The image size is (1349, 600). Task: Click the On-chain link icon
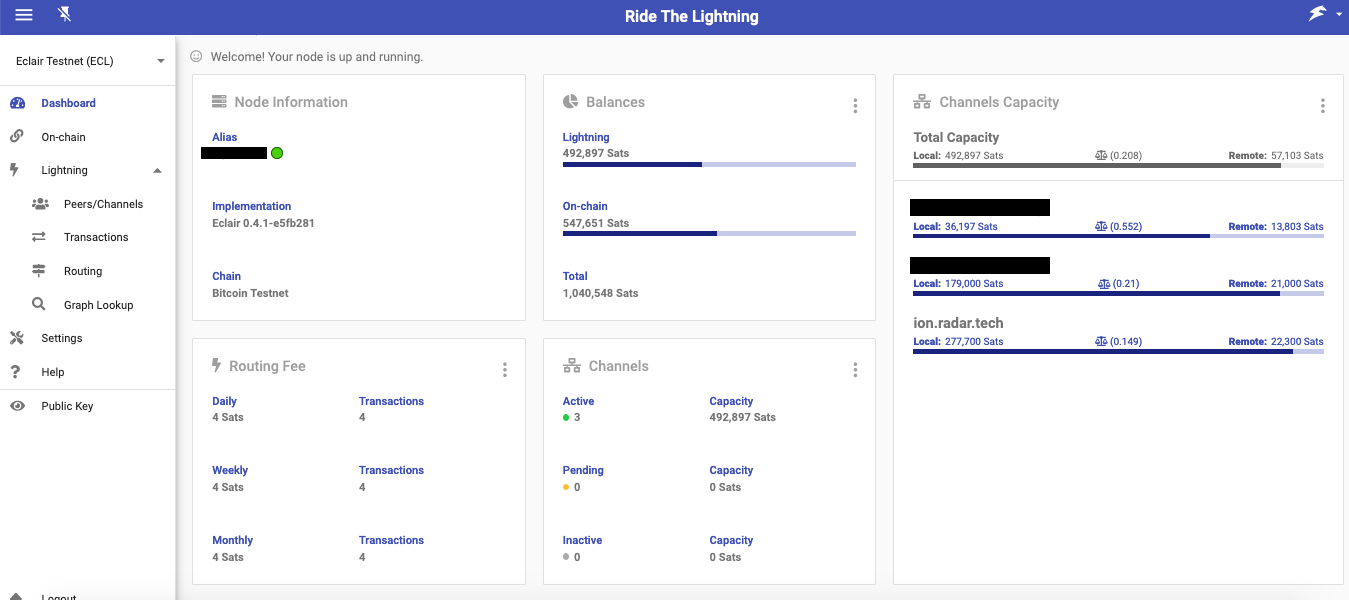16,137
